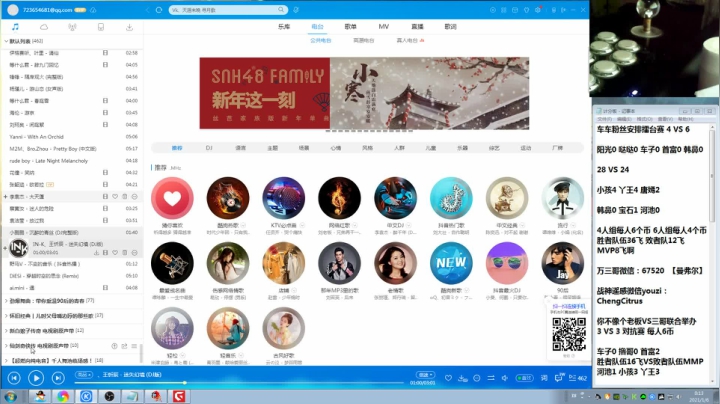Screen dimensions: 720x404
Task: Click the MV icon on the 大天蓬 song row
Action: [x=105, y=196]
